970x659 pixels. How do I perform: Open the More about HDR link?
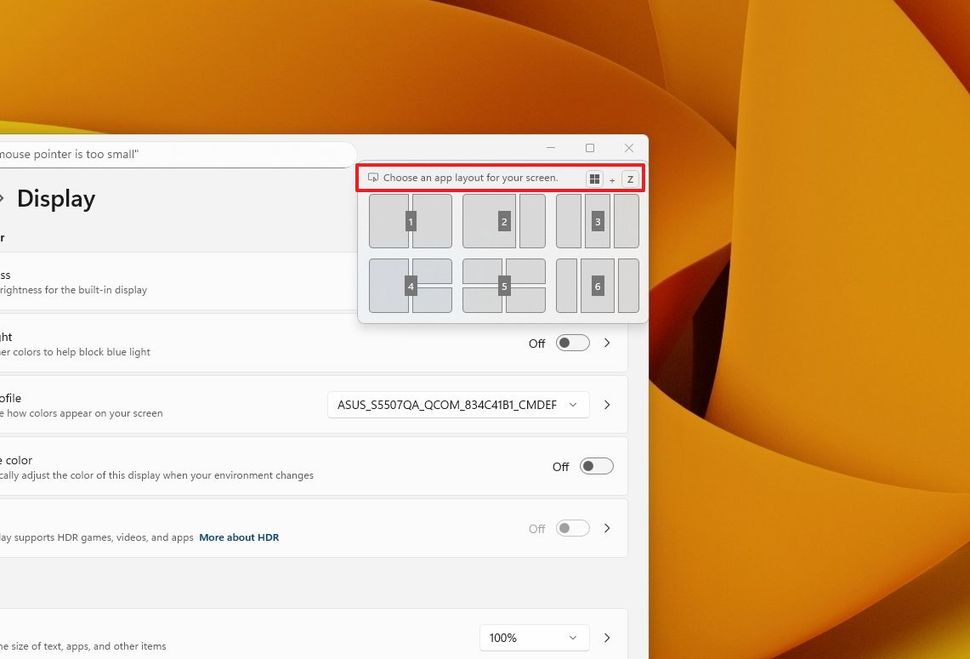(x=239, y=537)
